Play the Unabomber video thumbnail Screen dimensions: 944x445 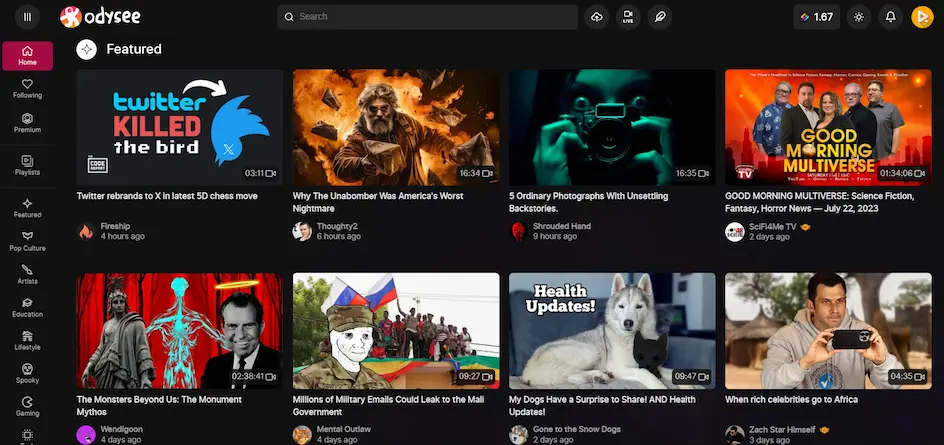(x=396, y=127)
